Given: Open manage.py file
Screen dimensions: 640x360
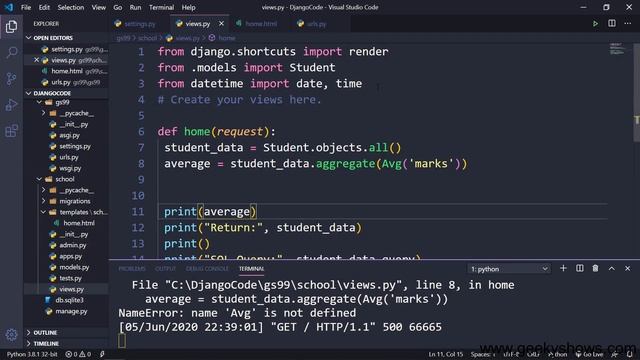Looking at the screenshot, I should (71, 311).
